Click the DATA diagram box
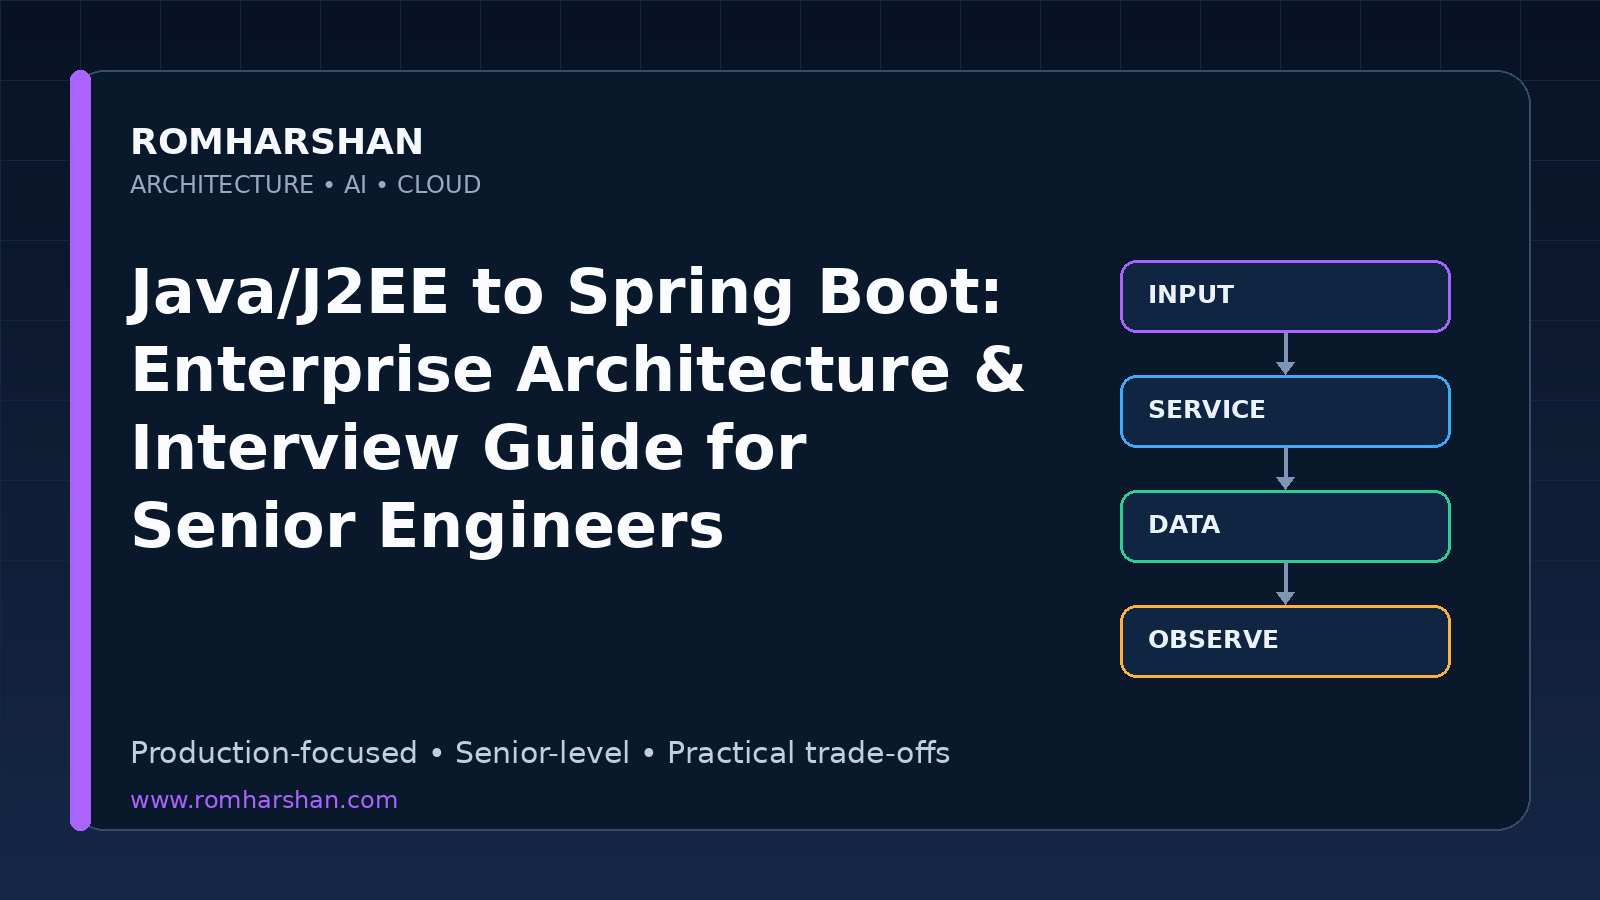1600x900 pixels. tap(1285, 526)
